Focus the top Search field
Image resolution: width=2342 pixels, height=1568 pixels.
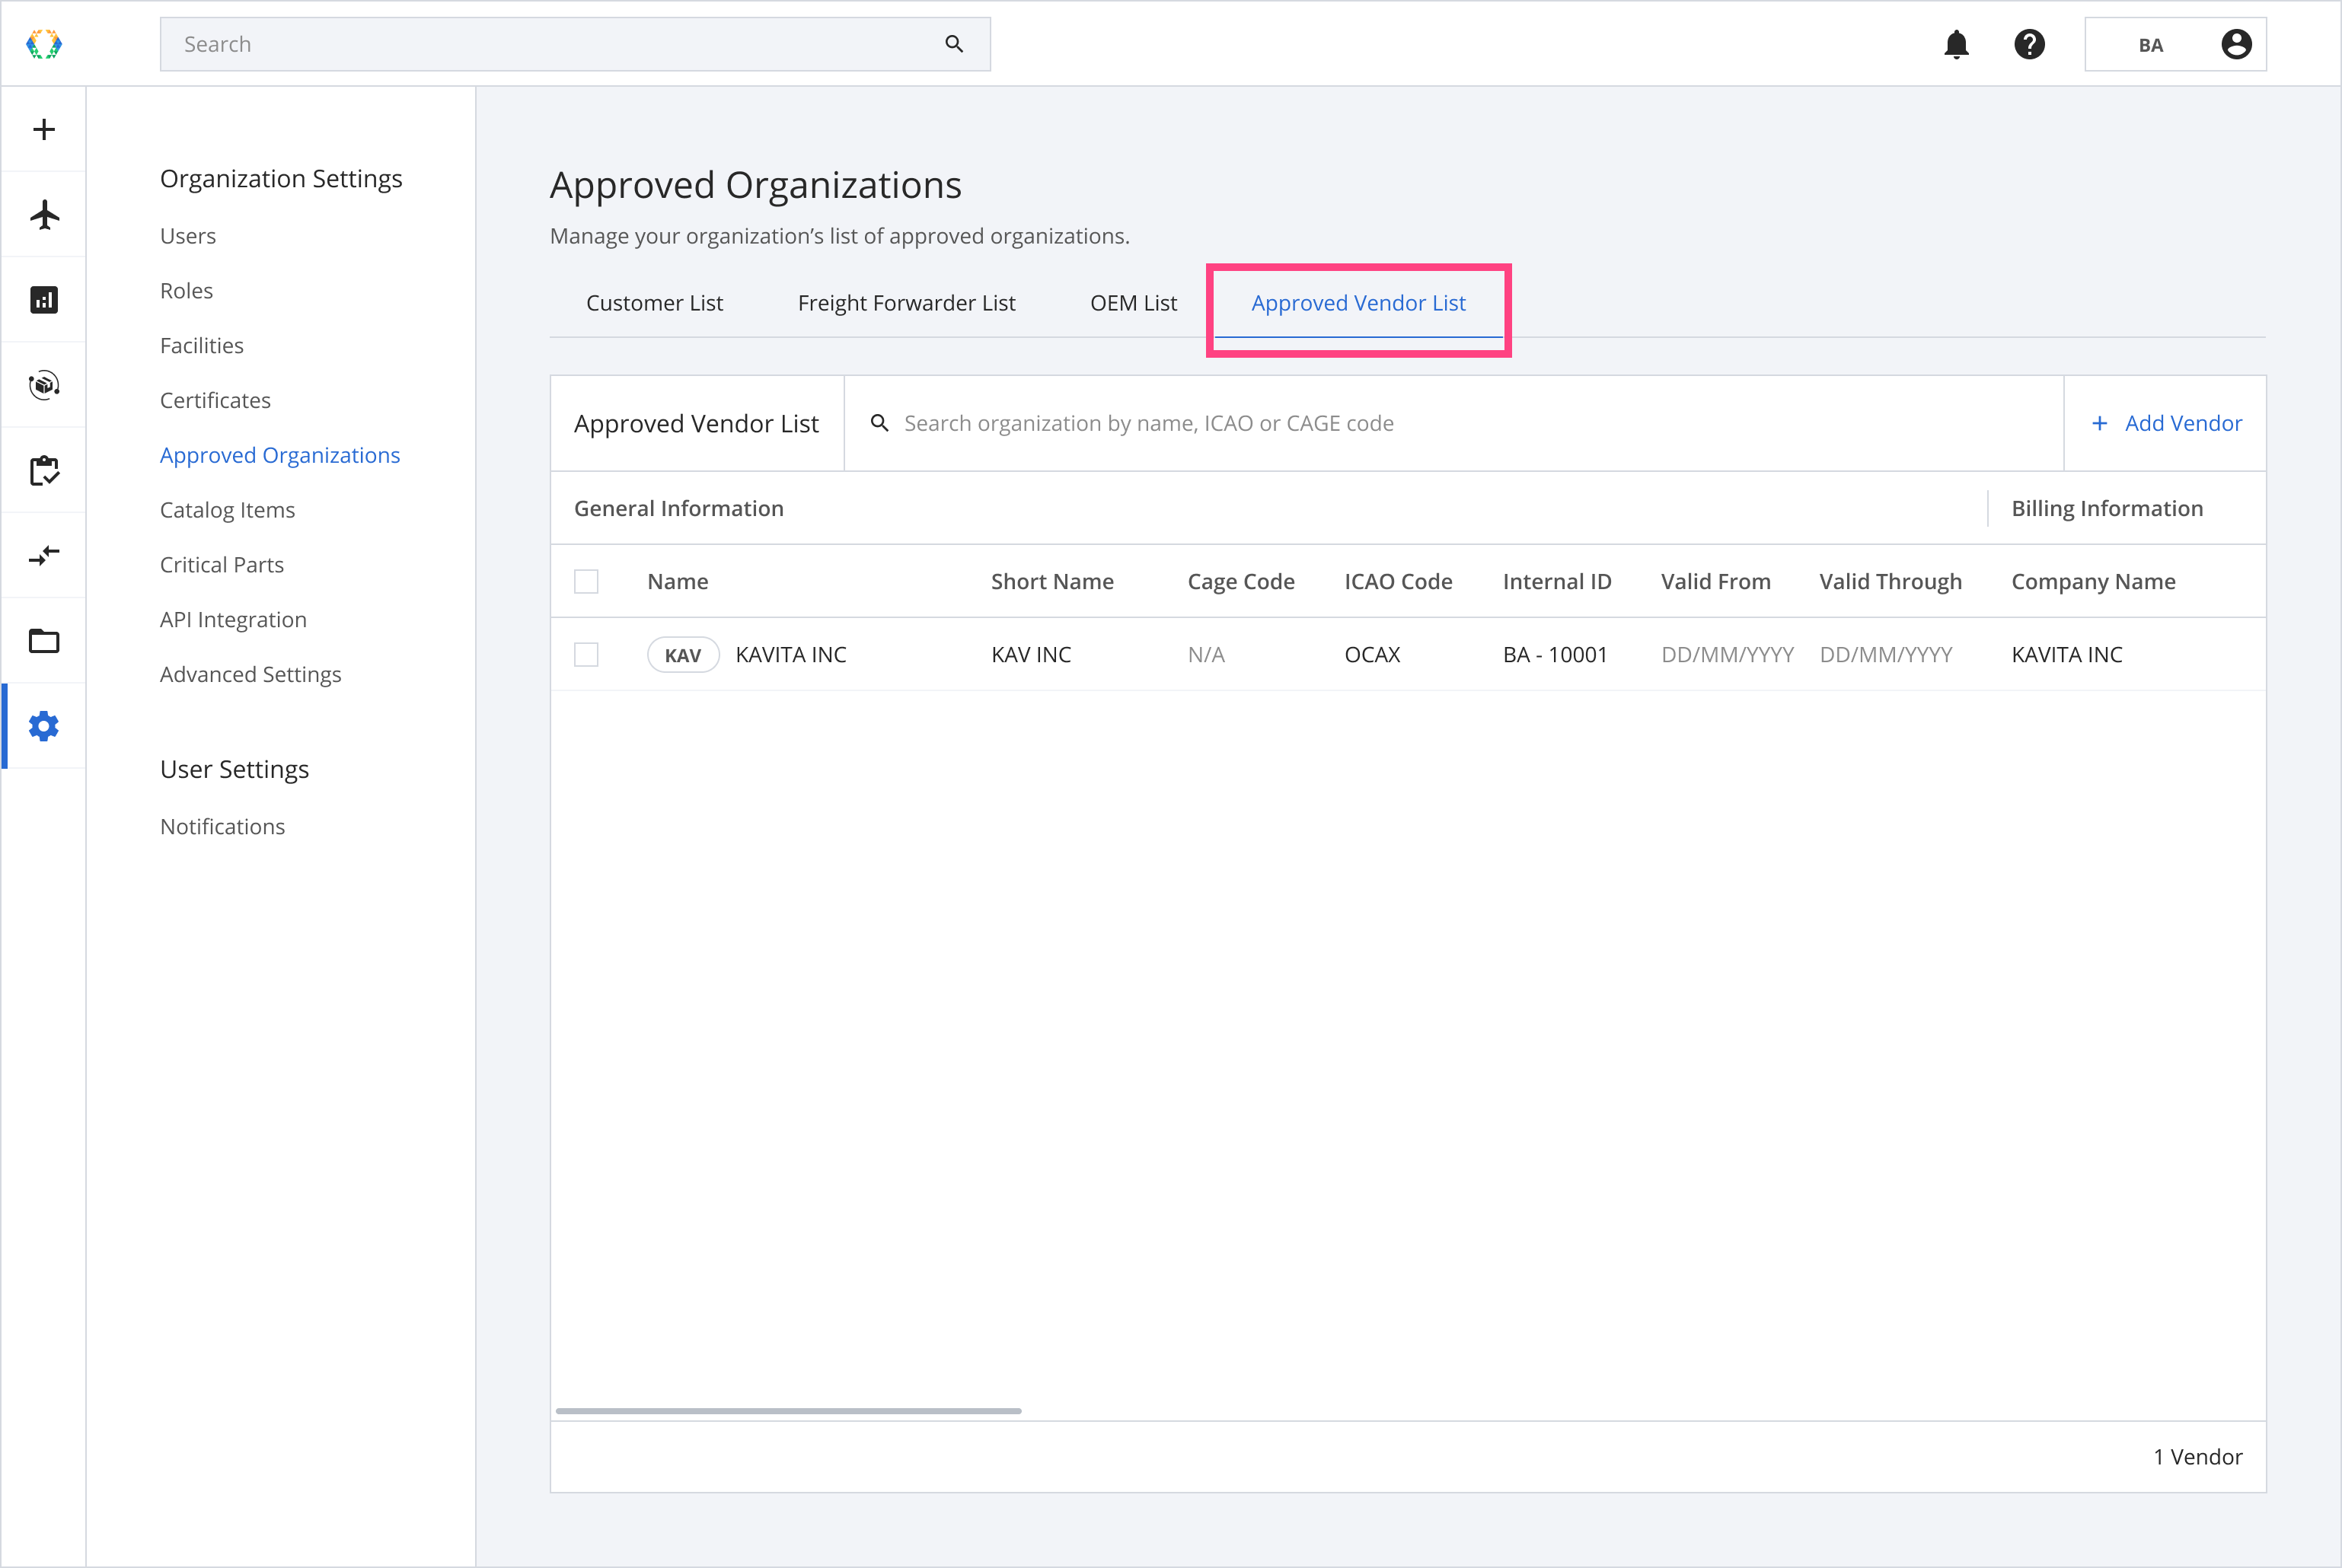click(x=575, y=44)
